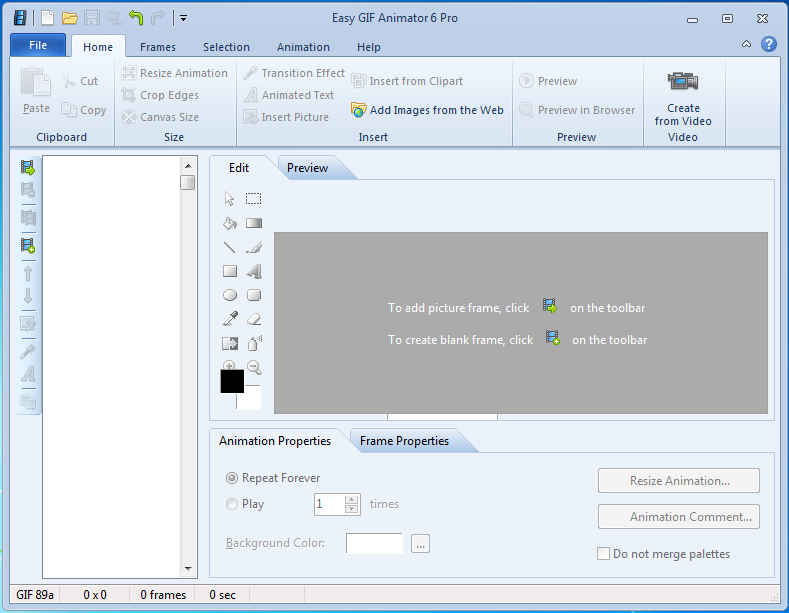Click the play count number field
Screen dimensions: 789x613
(x=330, y=504)
